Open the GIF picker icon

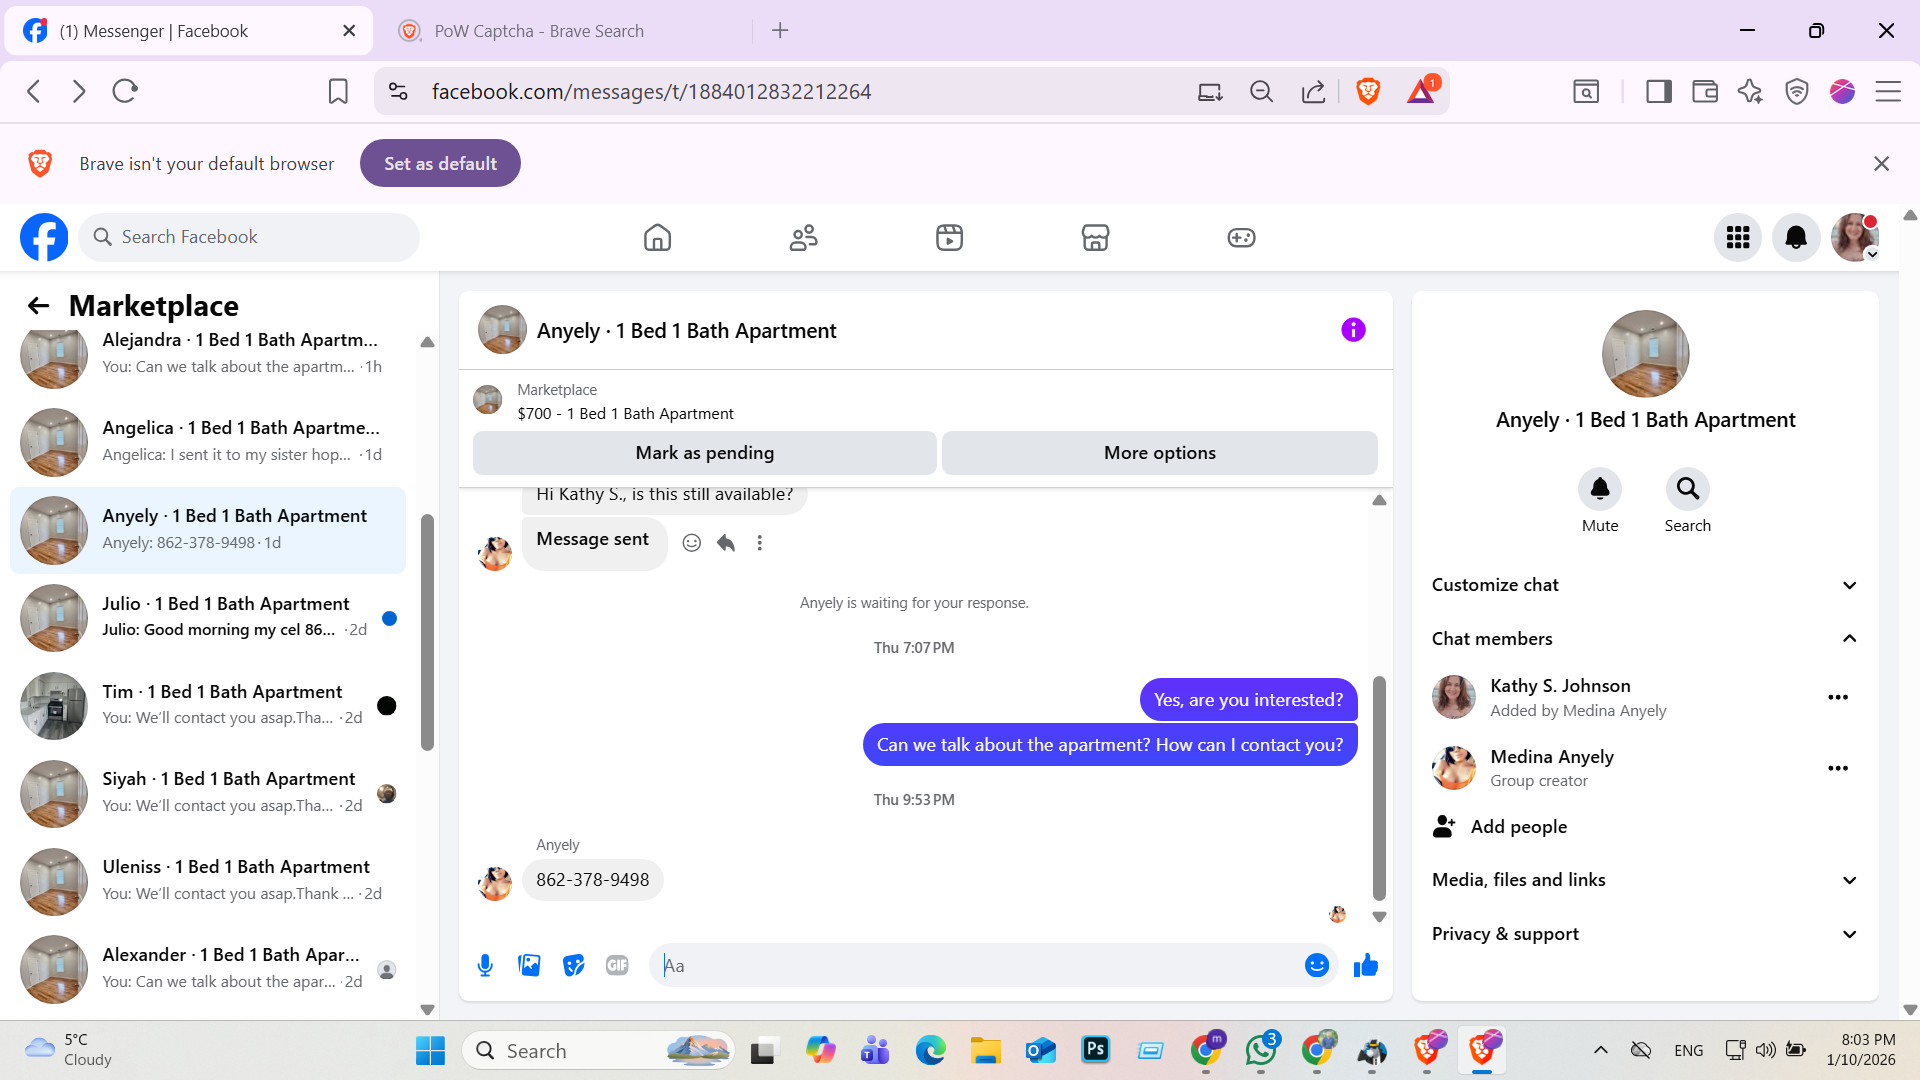[x=617, y=965]
